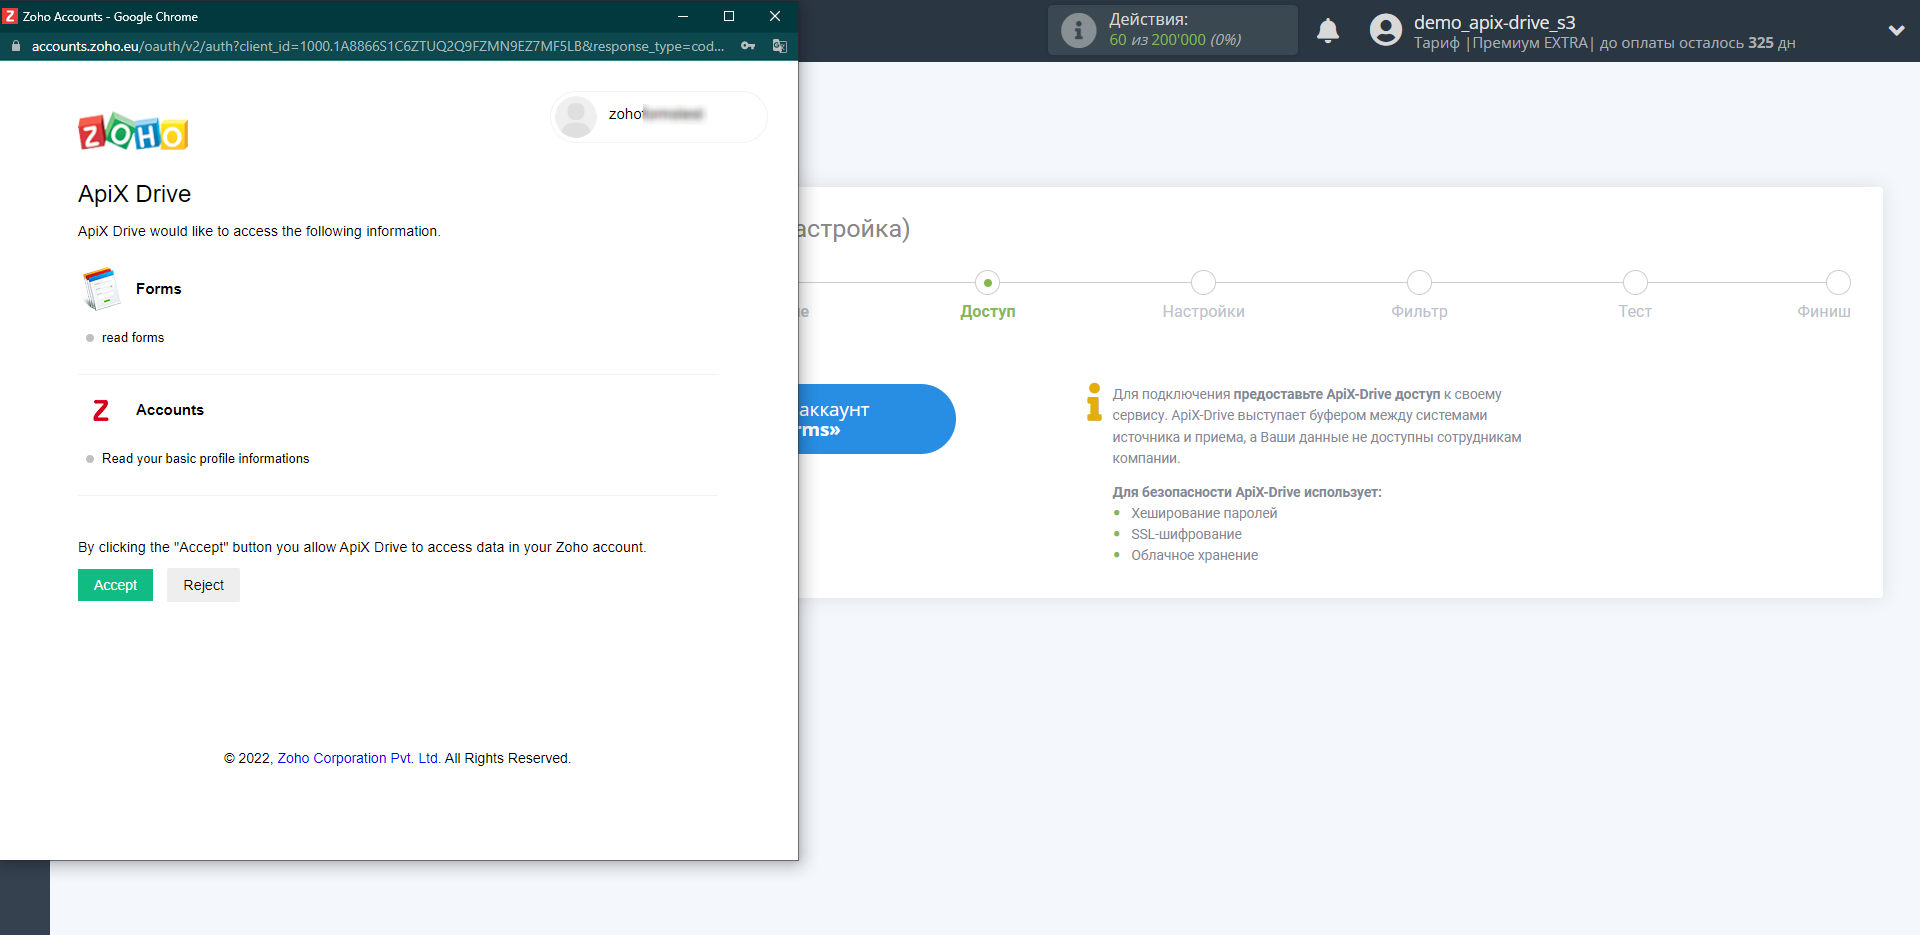Click the Тариф Премиум EXTRA text
Image resolution: width=1920 pixels, height=935 pixels.
[1502, 43]
